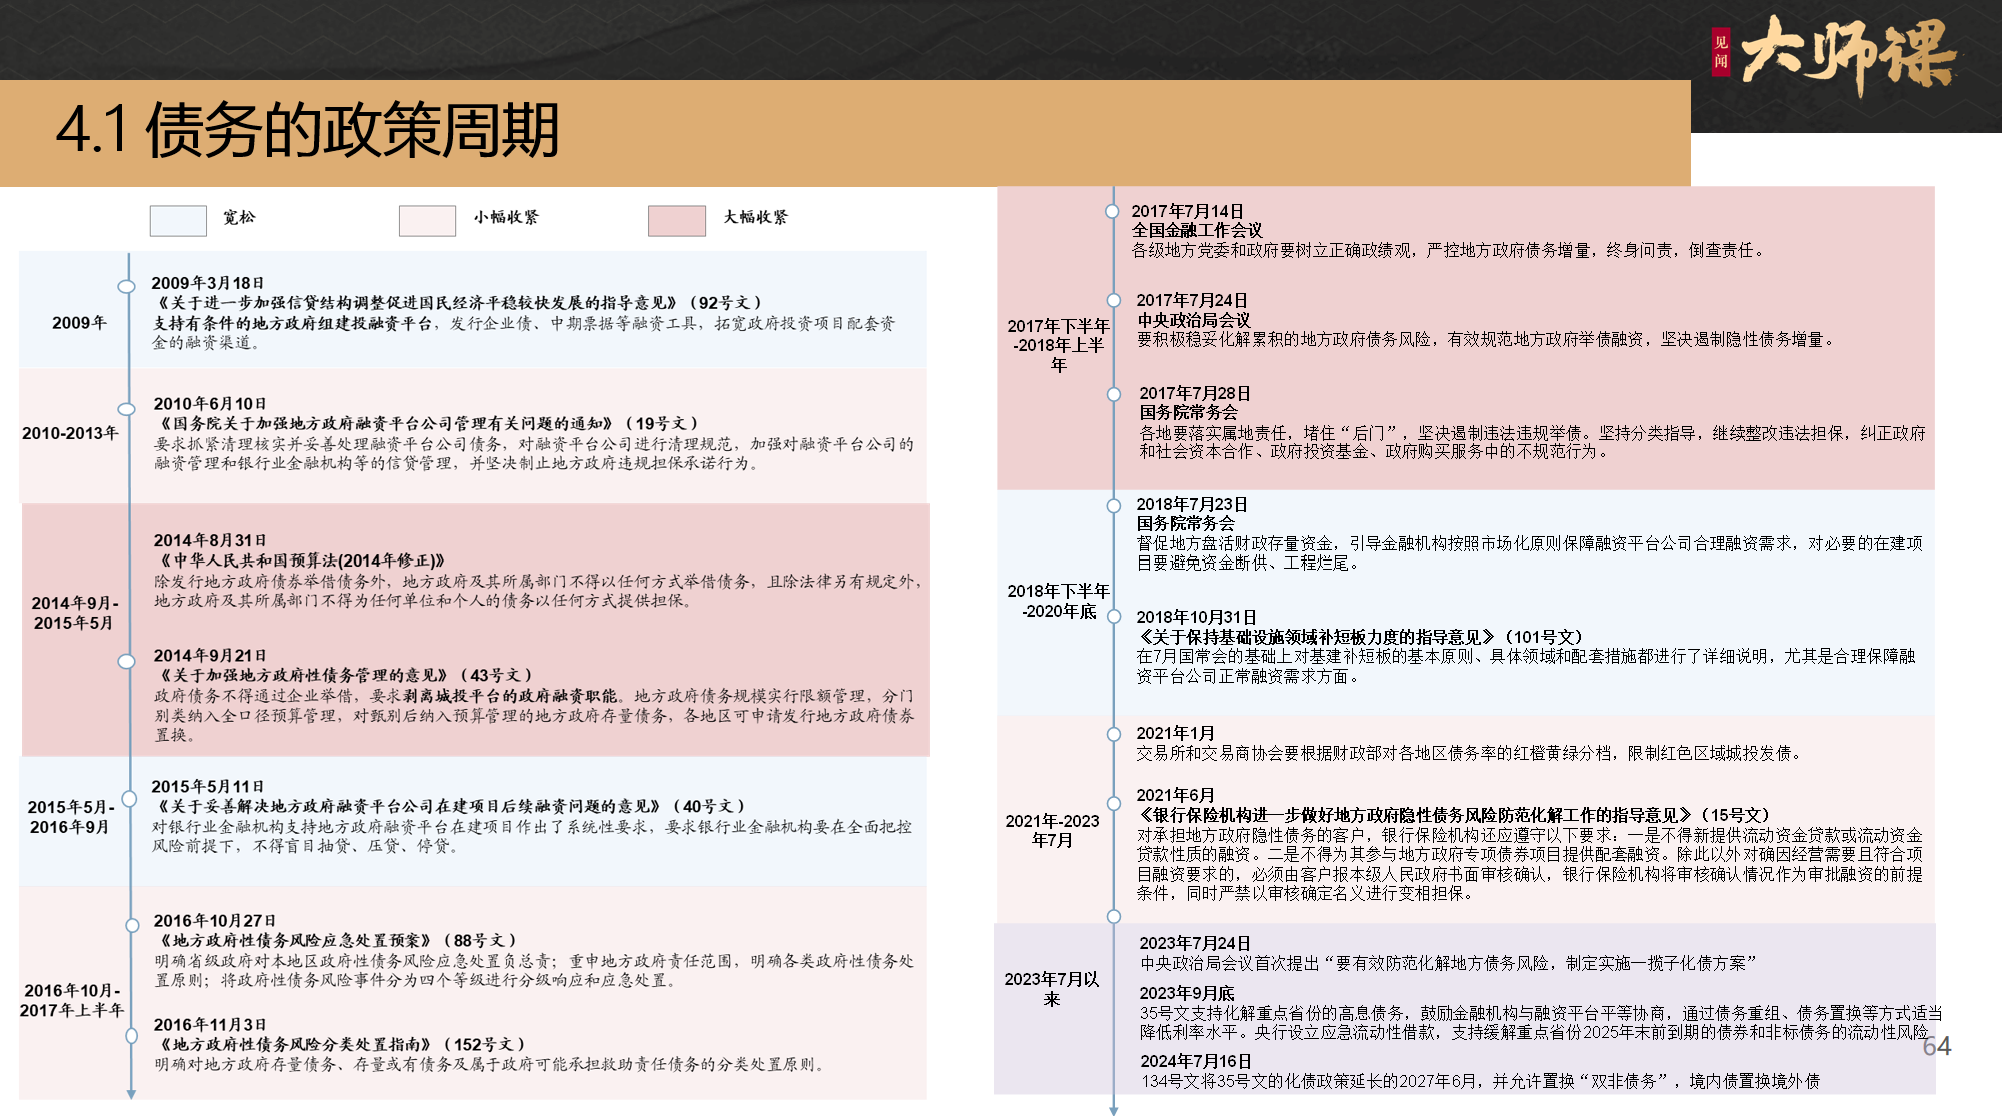Viewport: 2002px width, 1116px height.
Task: Click the 2010-2013年 period label
Action: click(x=70, y=433)
